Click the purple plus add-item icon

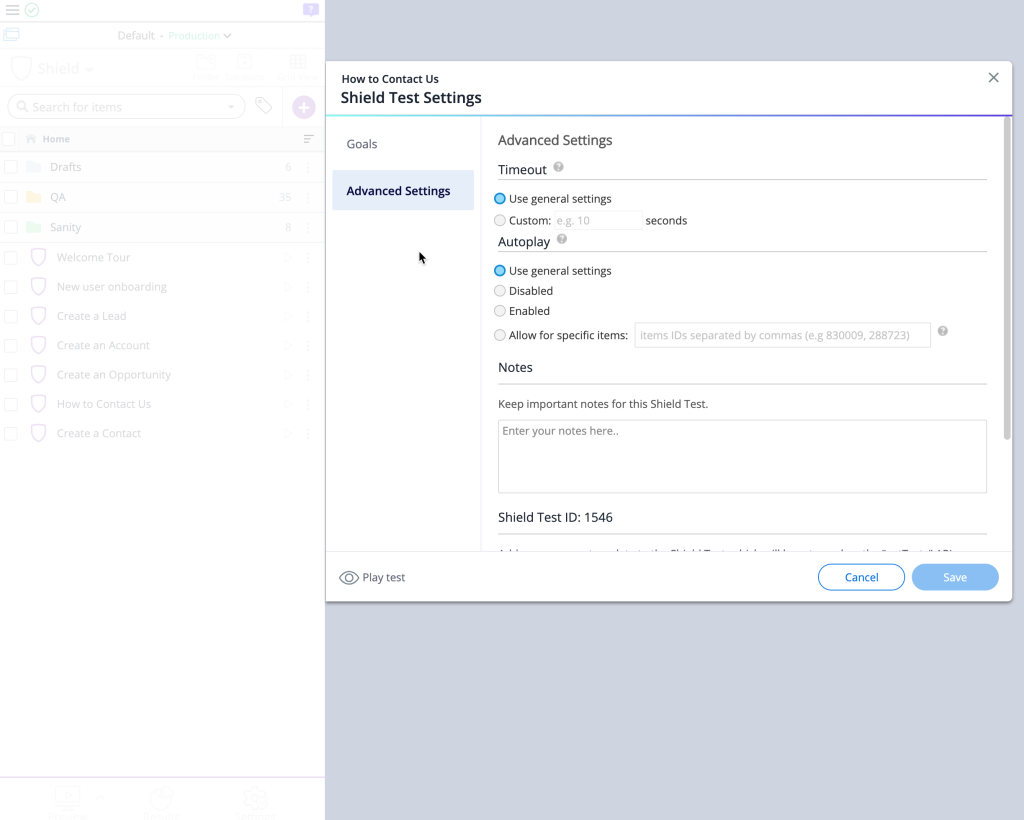pos(304,107)
